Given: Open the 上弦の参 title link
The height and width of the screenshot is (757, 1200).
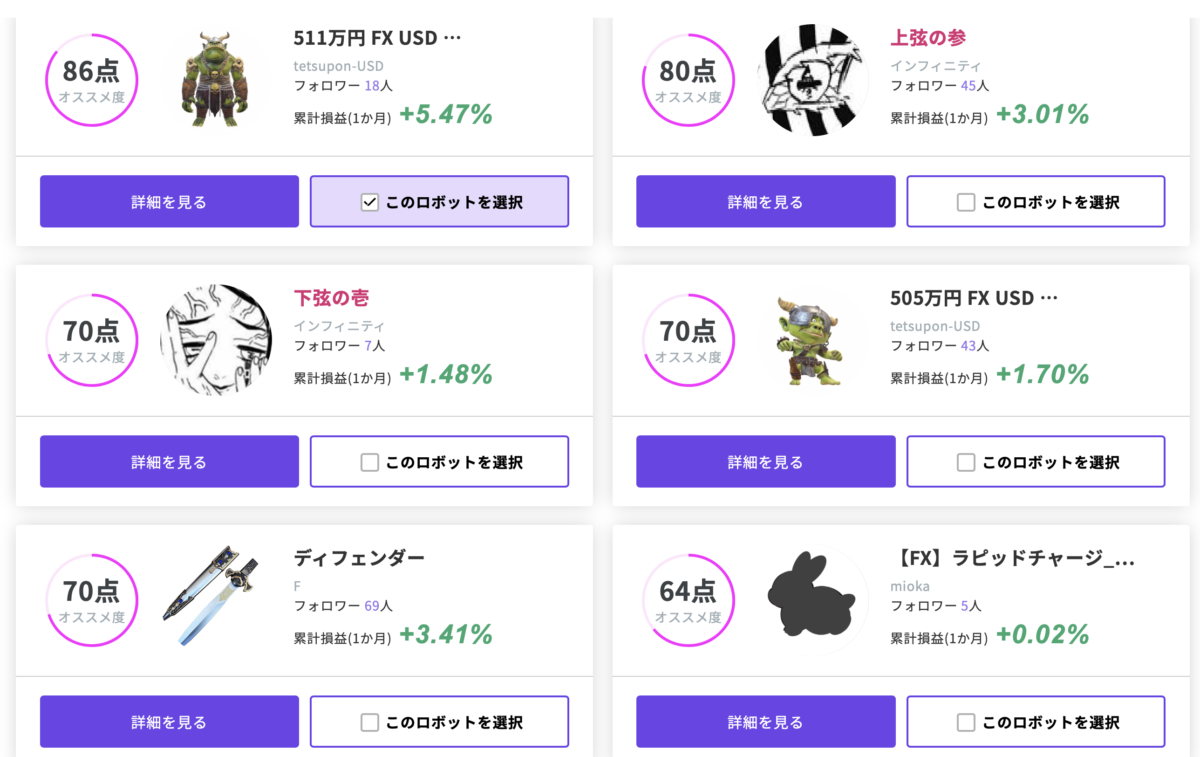Looking at the screenshot, I should coord(928,38).
